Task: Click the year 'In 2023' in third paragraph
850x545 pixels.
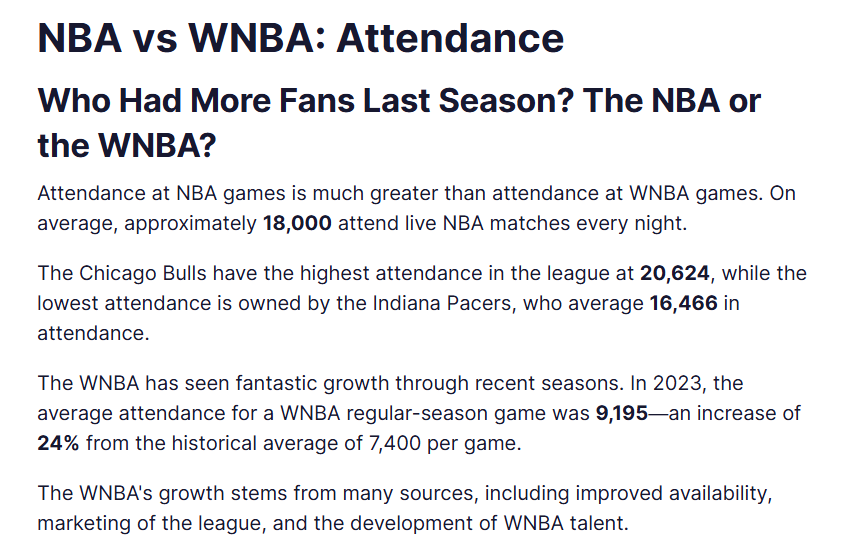Action: (667, 383)
